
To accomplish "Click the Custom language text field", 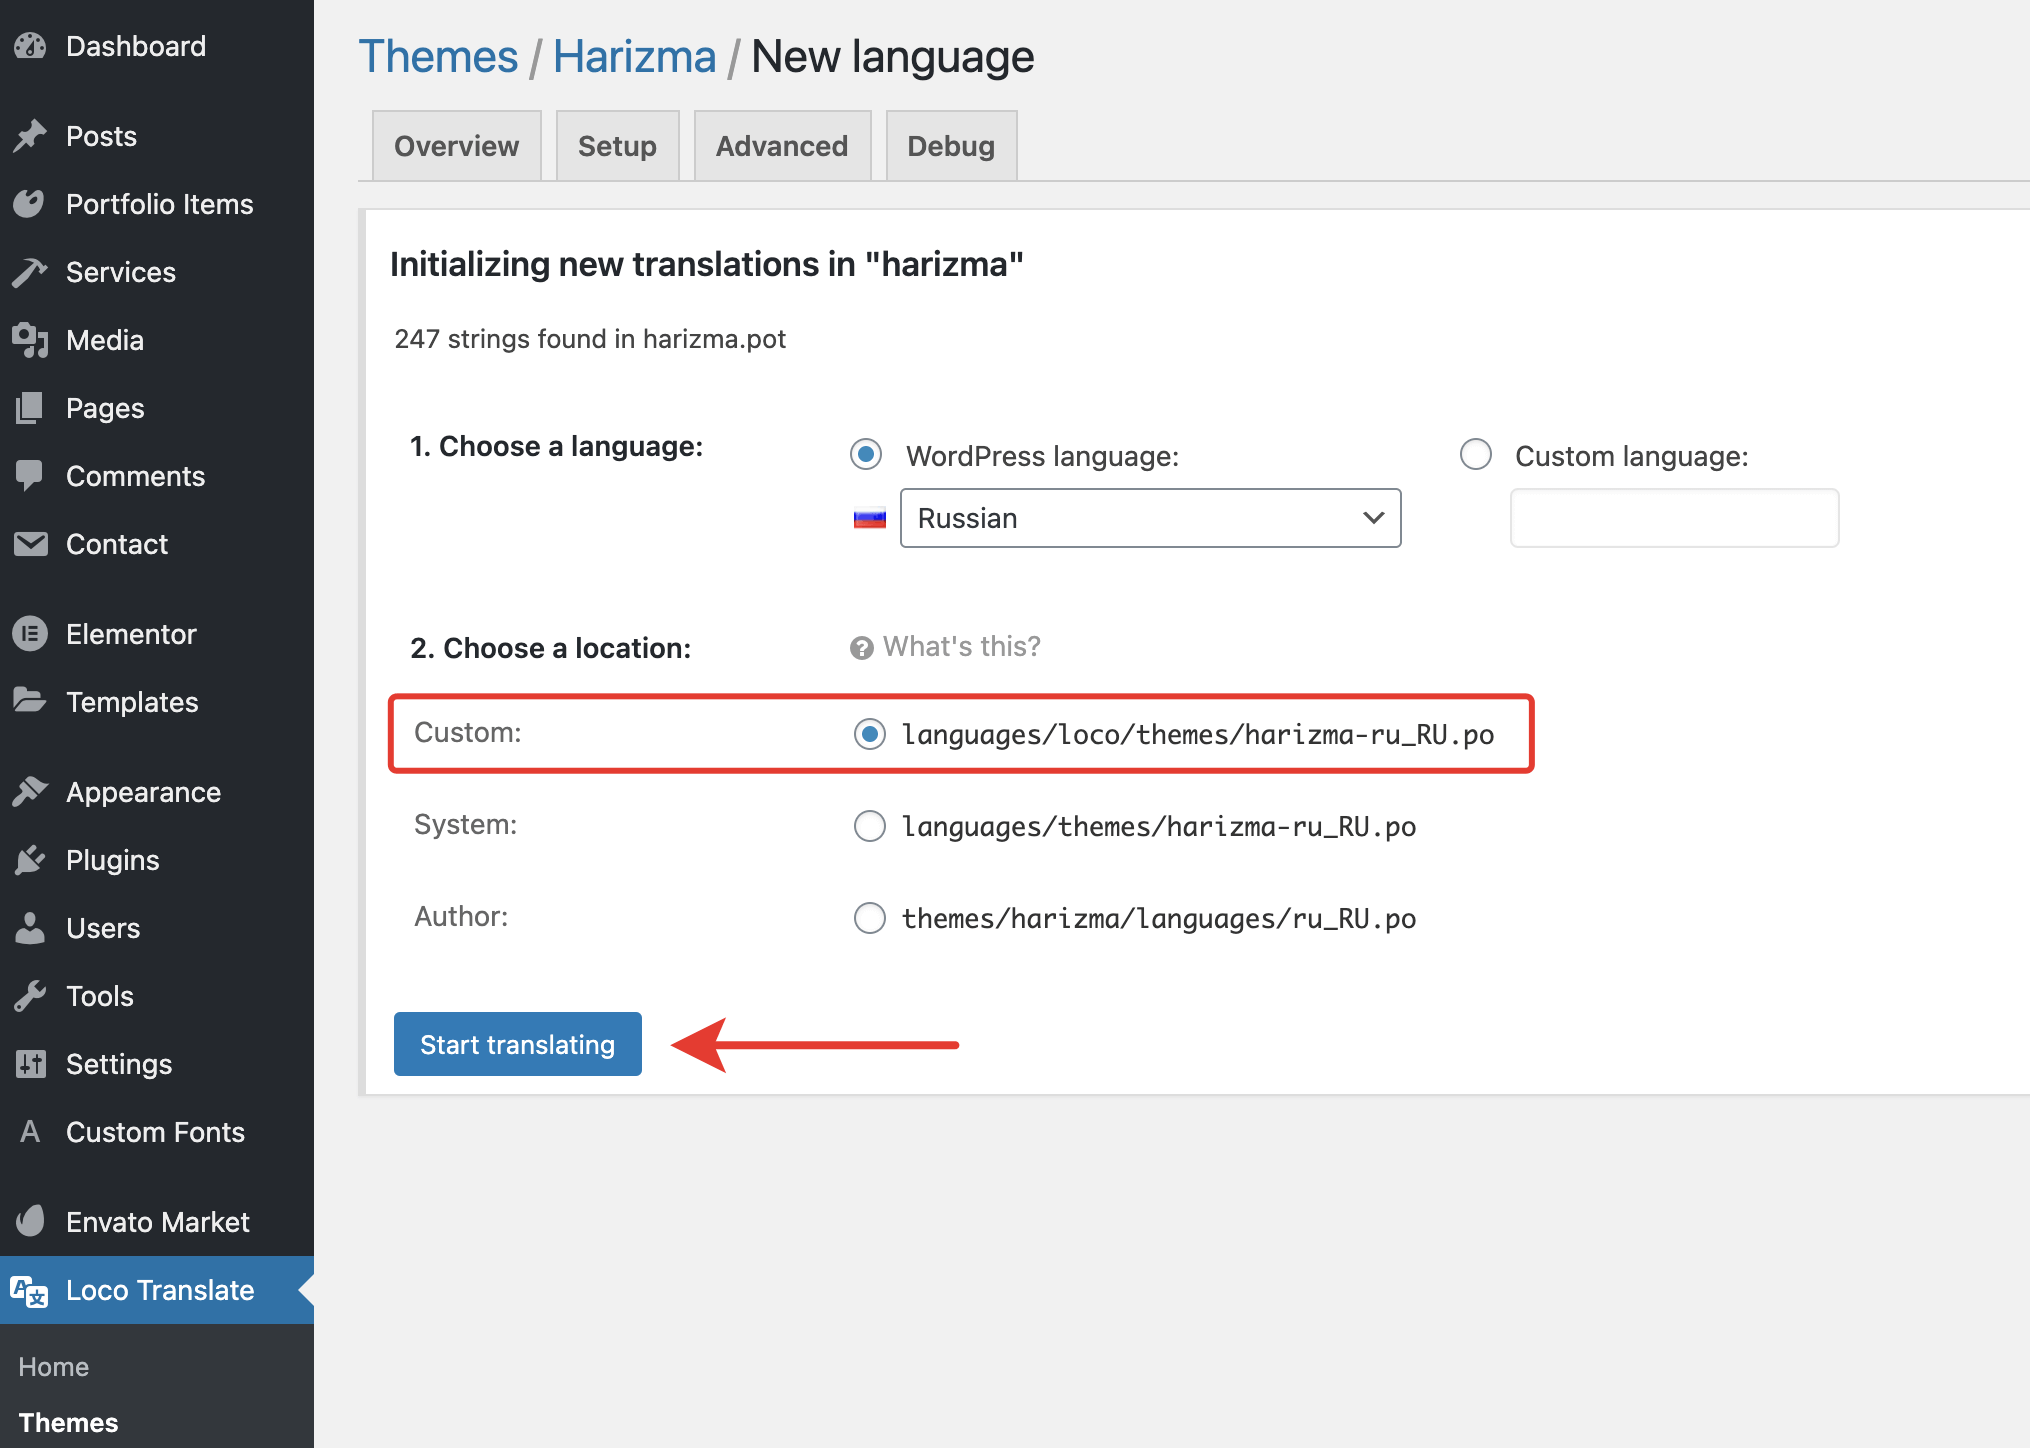I will 1674,518.
